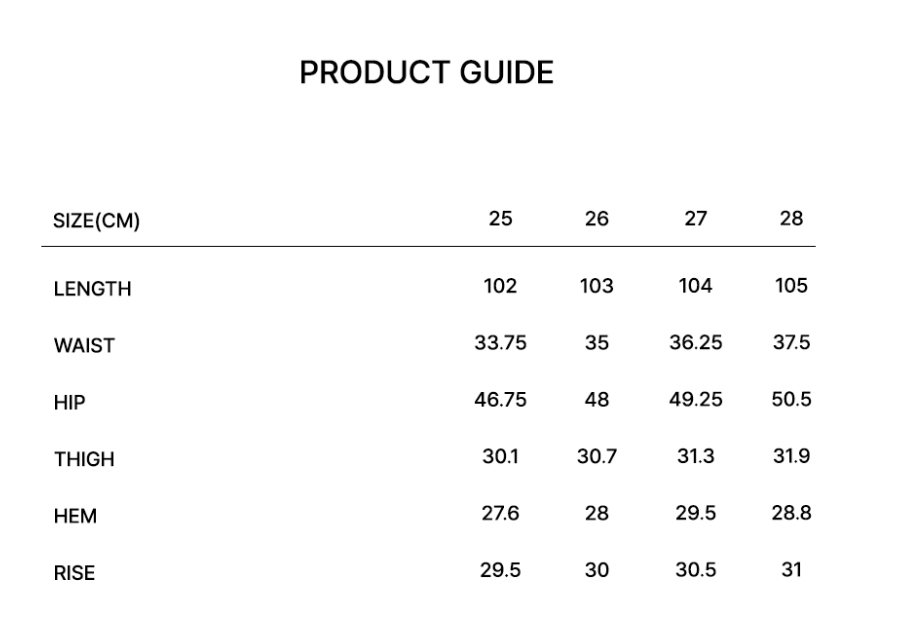Click the THIGH row label
This screenshot has height=627, width=900.
click(84, 460)
